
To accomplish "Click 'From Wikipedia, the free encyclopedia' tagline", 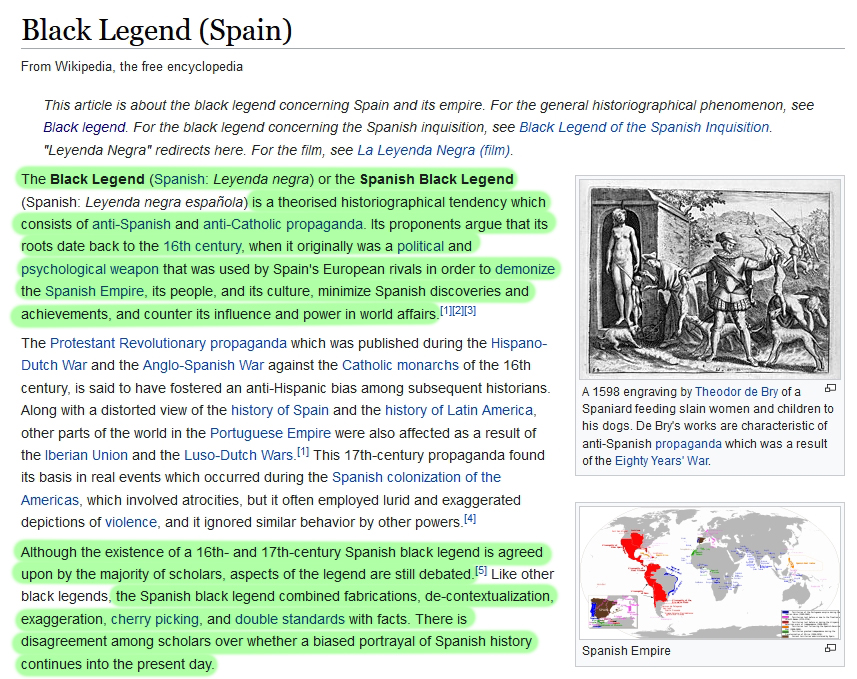I will [x=132, y=67].
